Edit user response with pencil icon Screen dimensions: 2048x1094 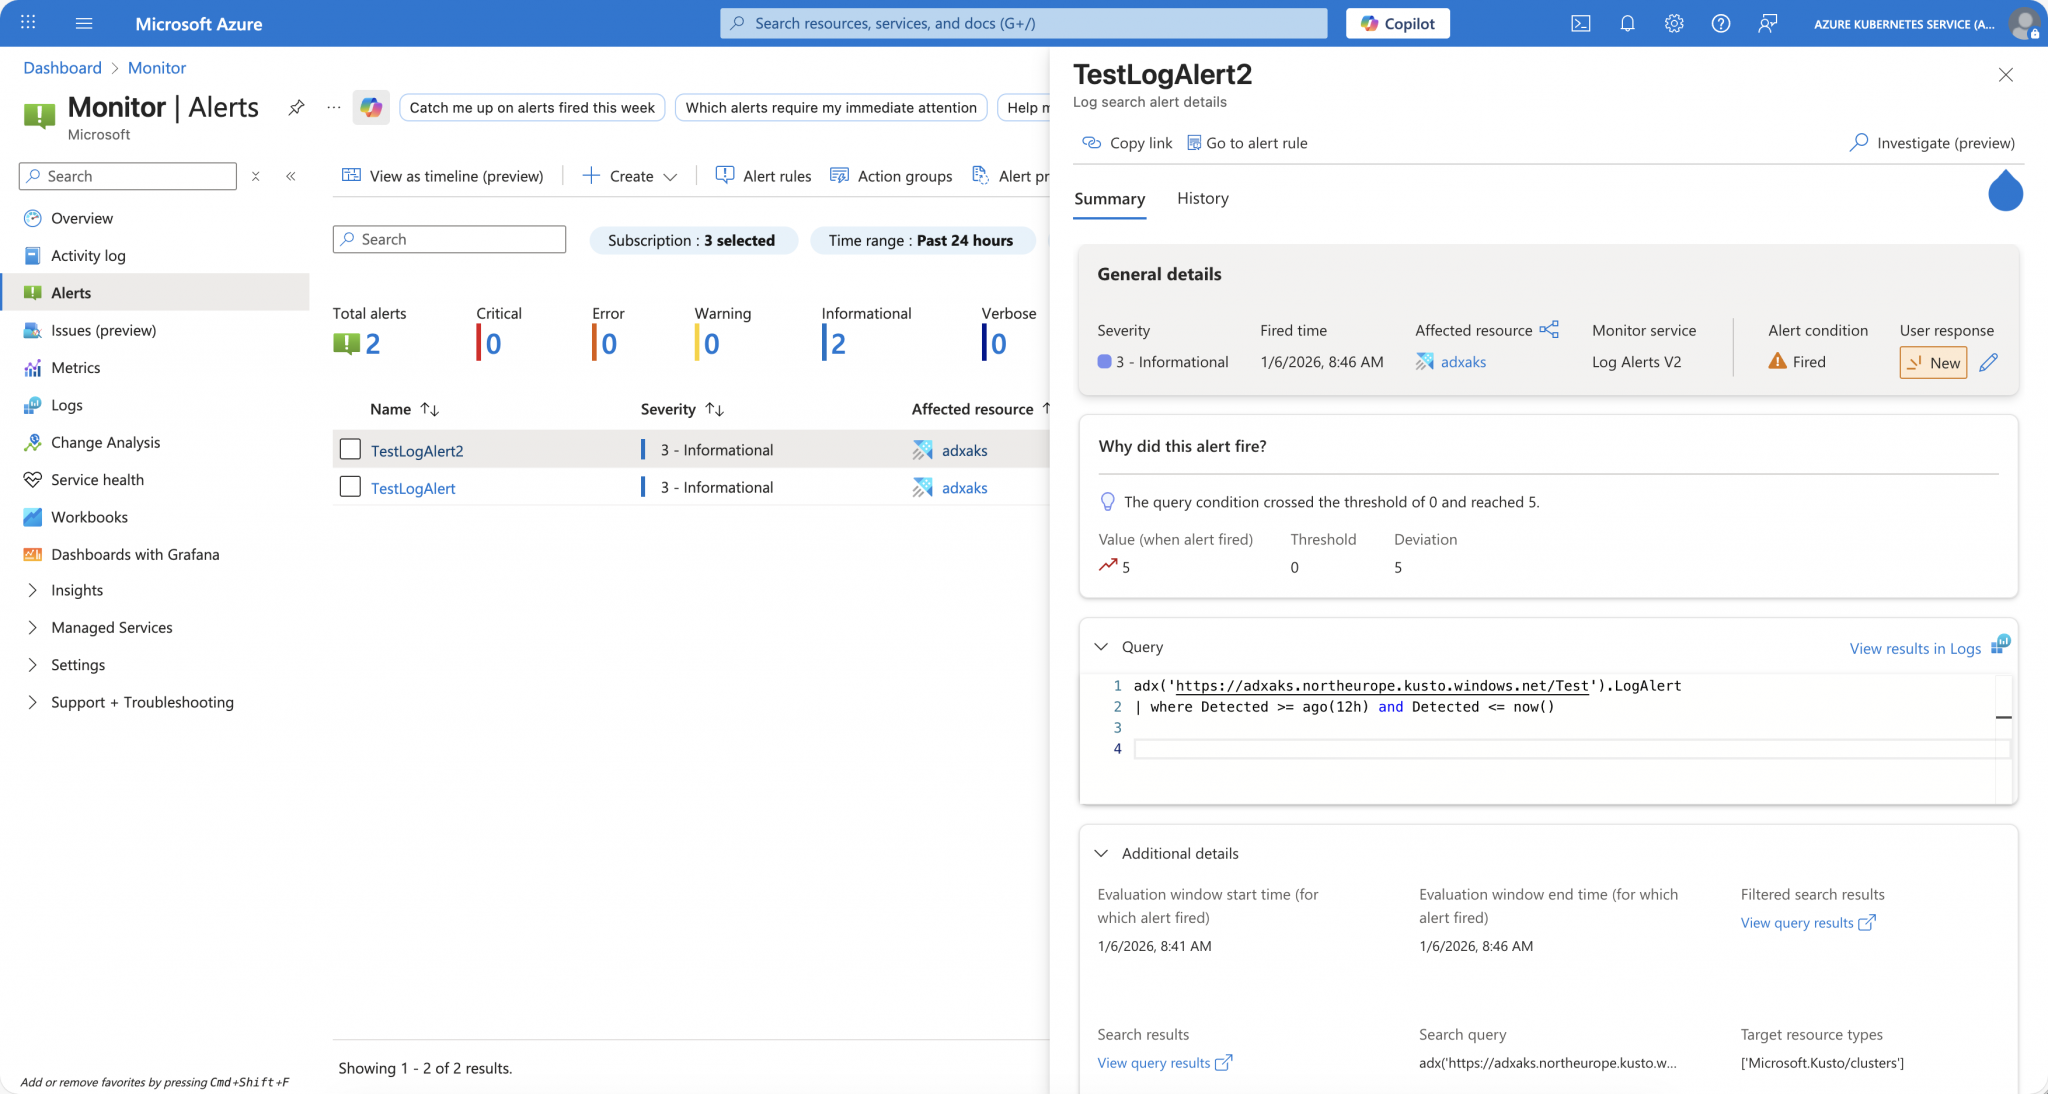pos(1989,362)
